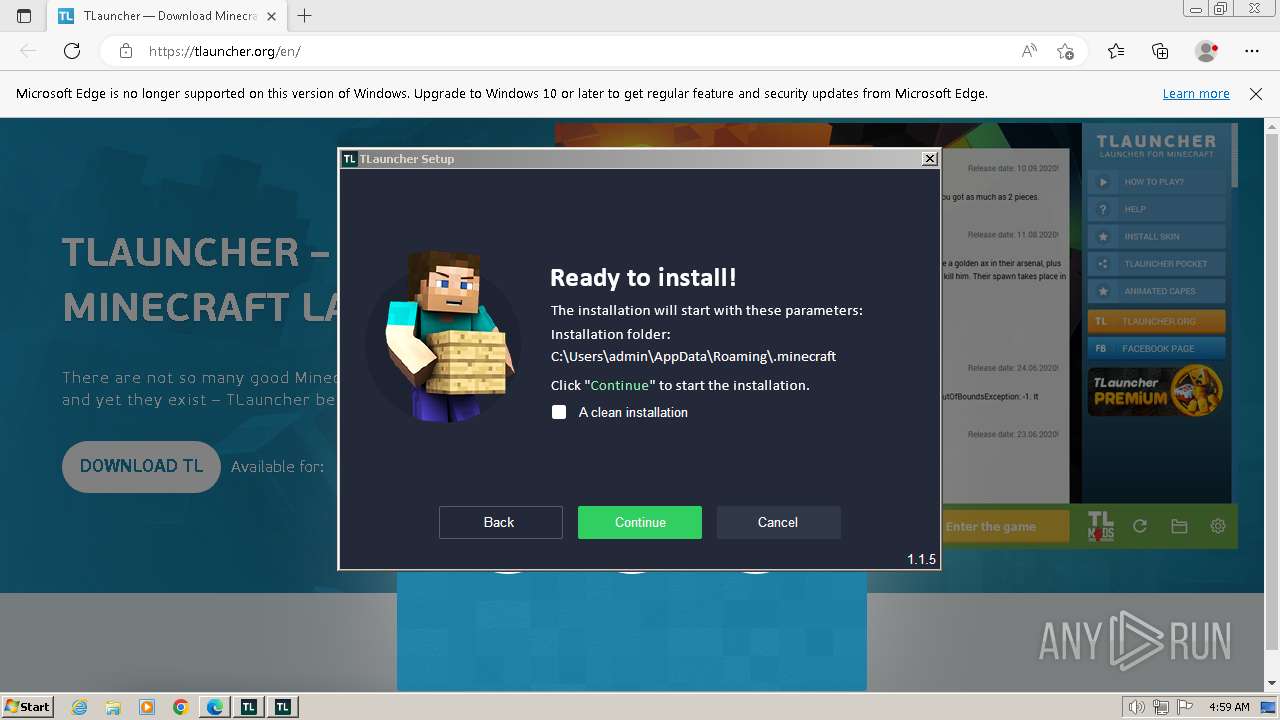Screen dimensions: 1280x720
Task: Open the Learn more link
Action: tap(1196, 93)
